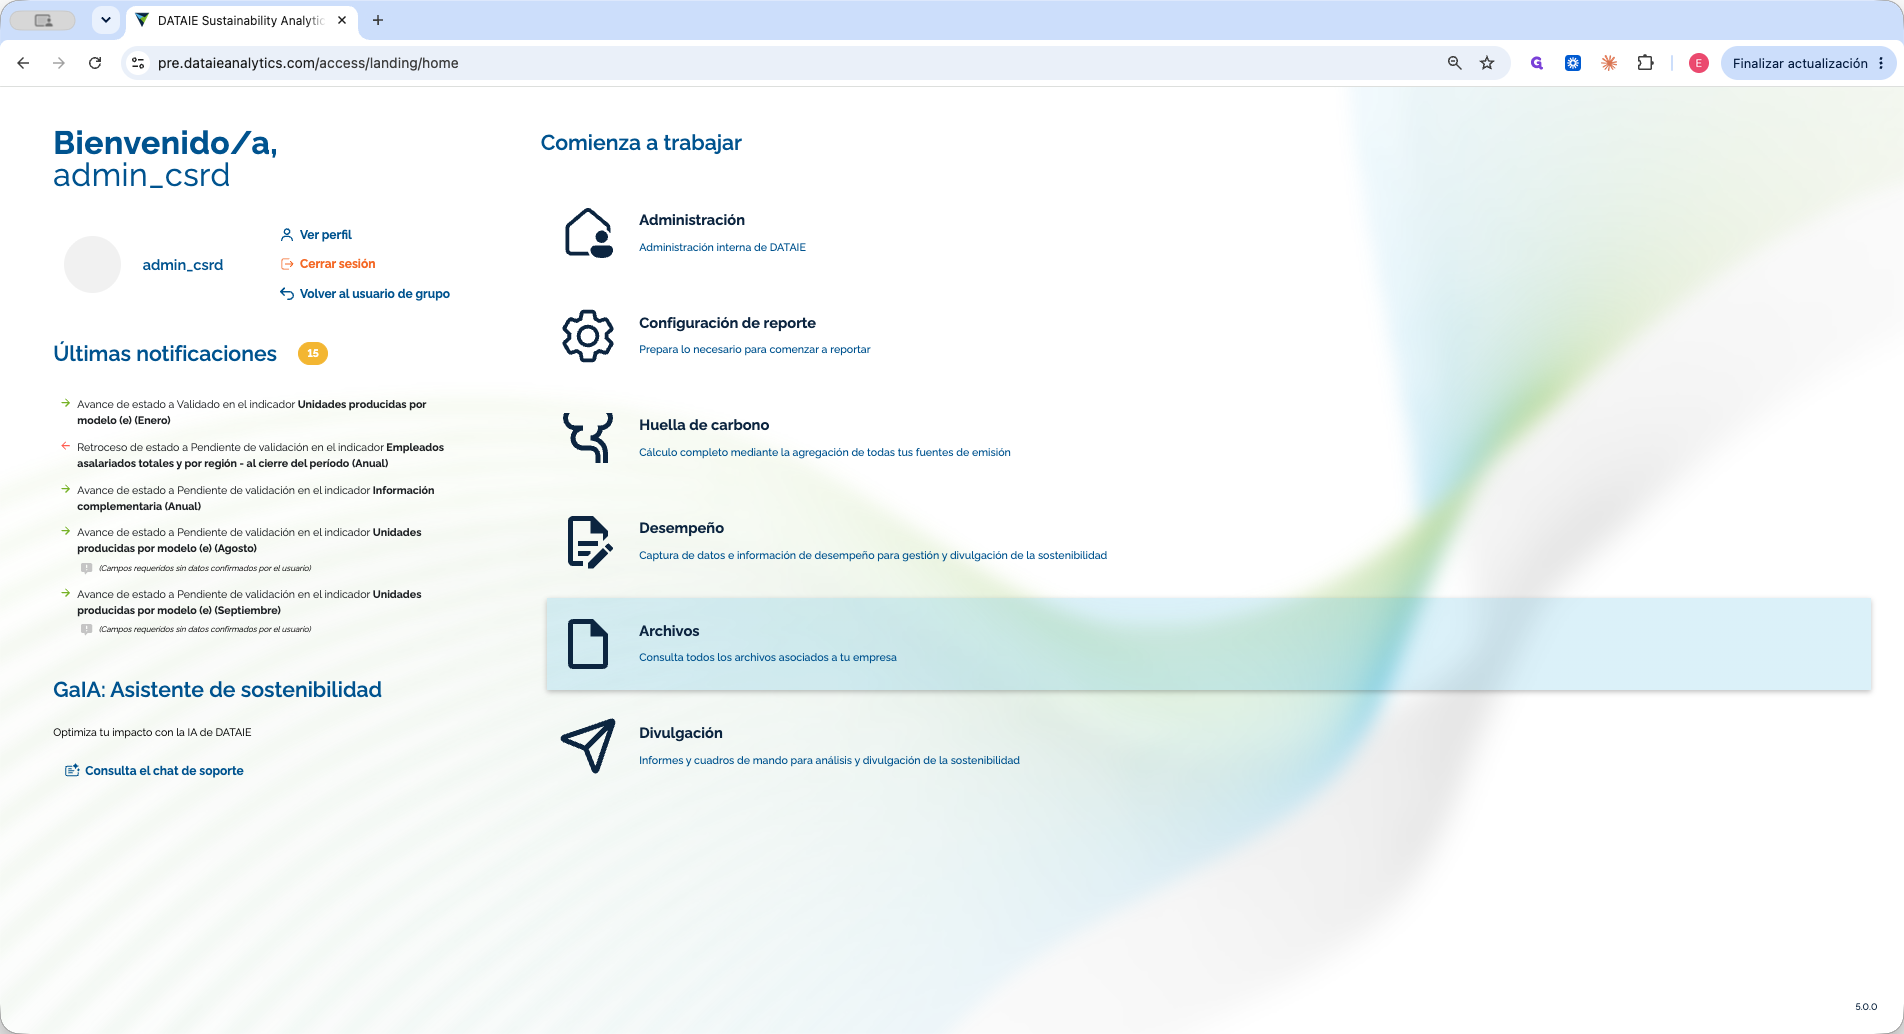Open the Administración section title
Image resolution: width=1904 pixels, height=1034 pixels.
coord(692,220)
